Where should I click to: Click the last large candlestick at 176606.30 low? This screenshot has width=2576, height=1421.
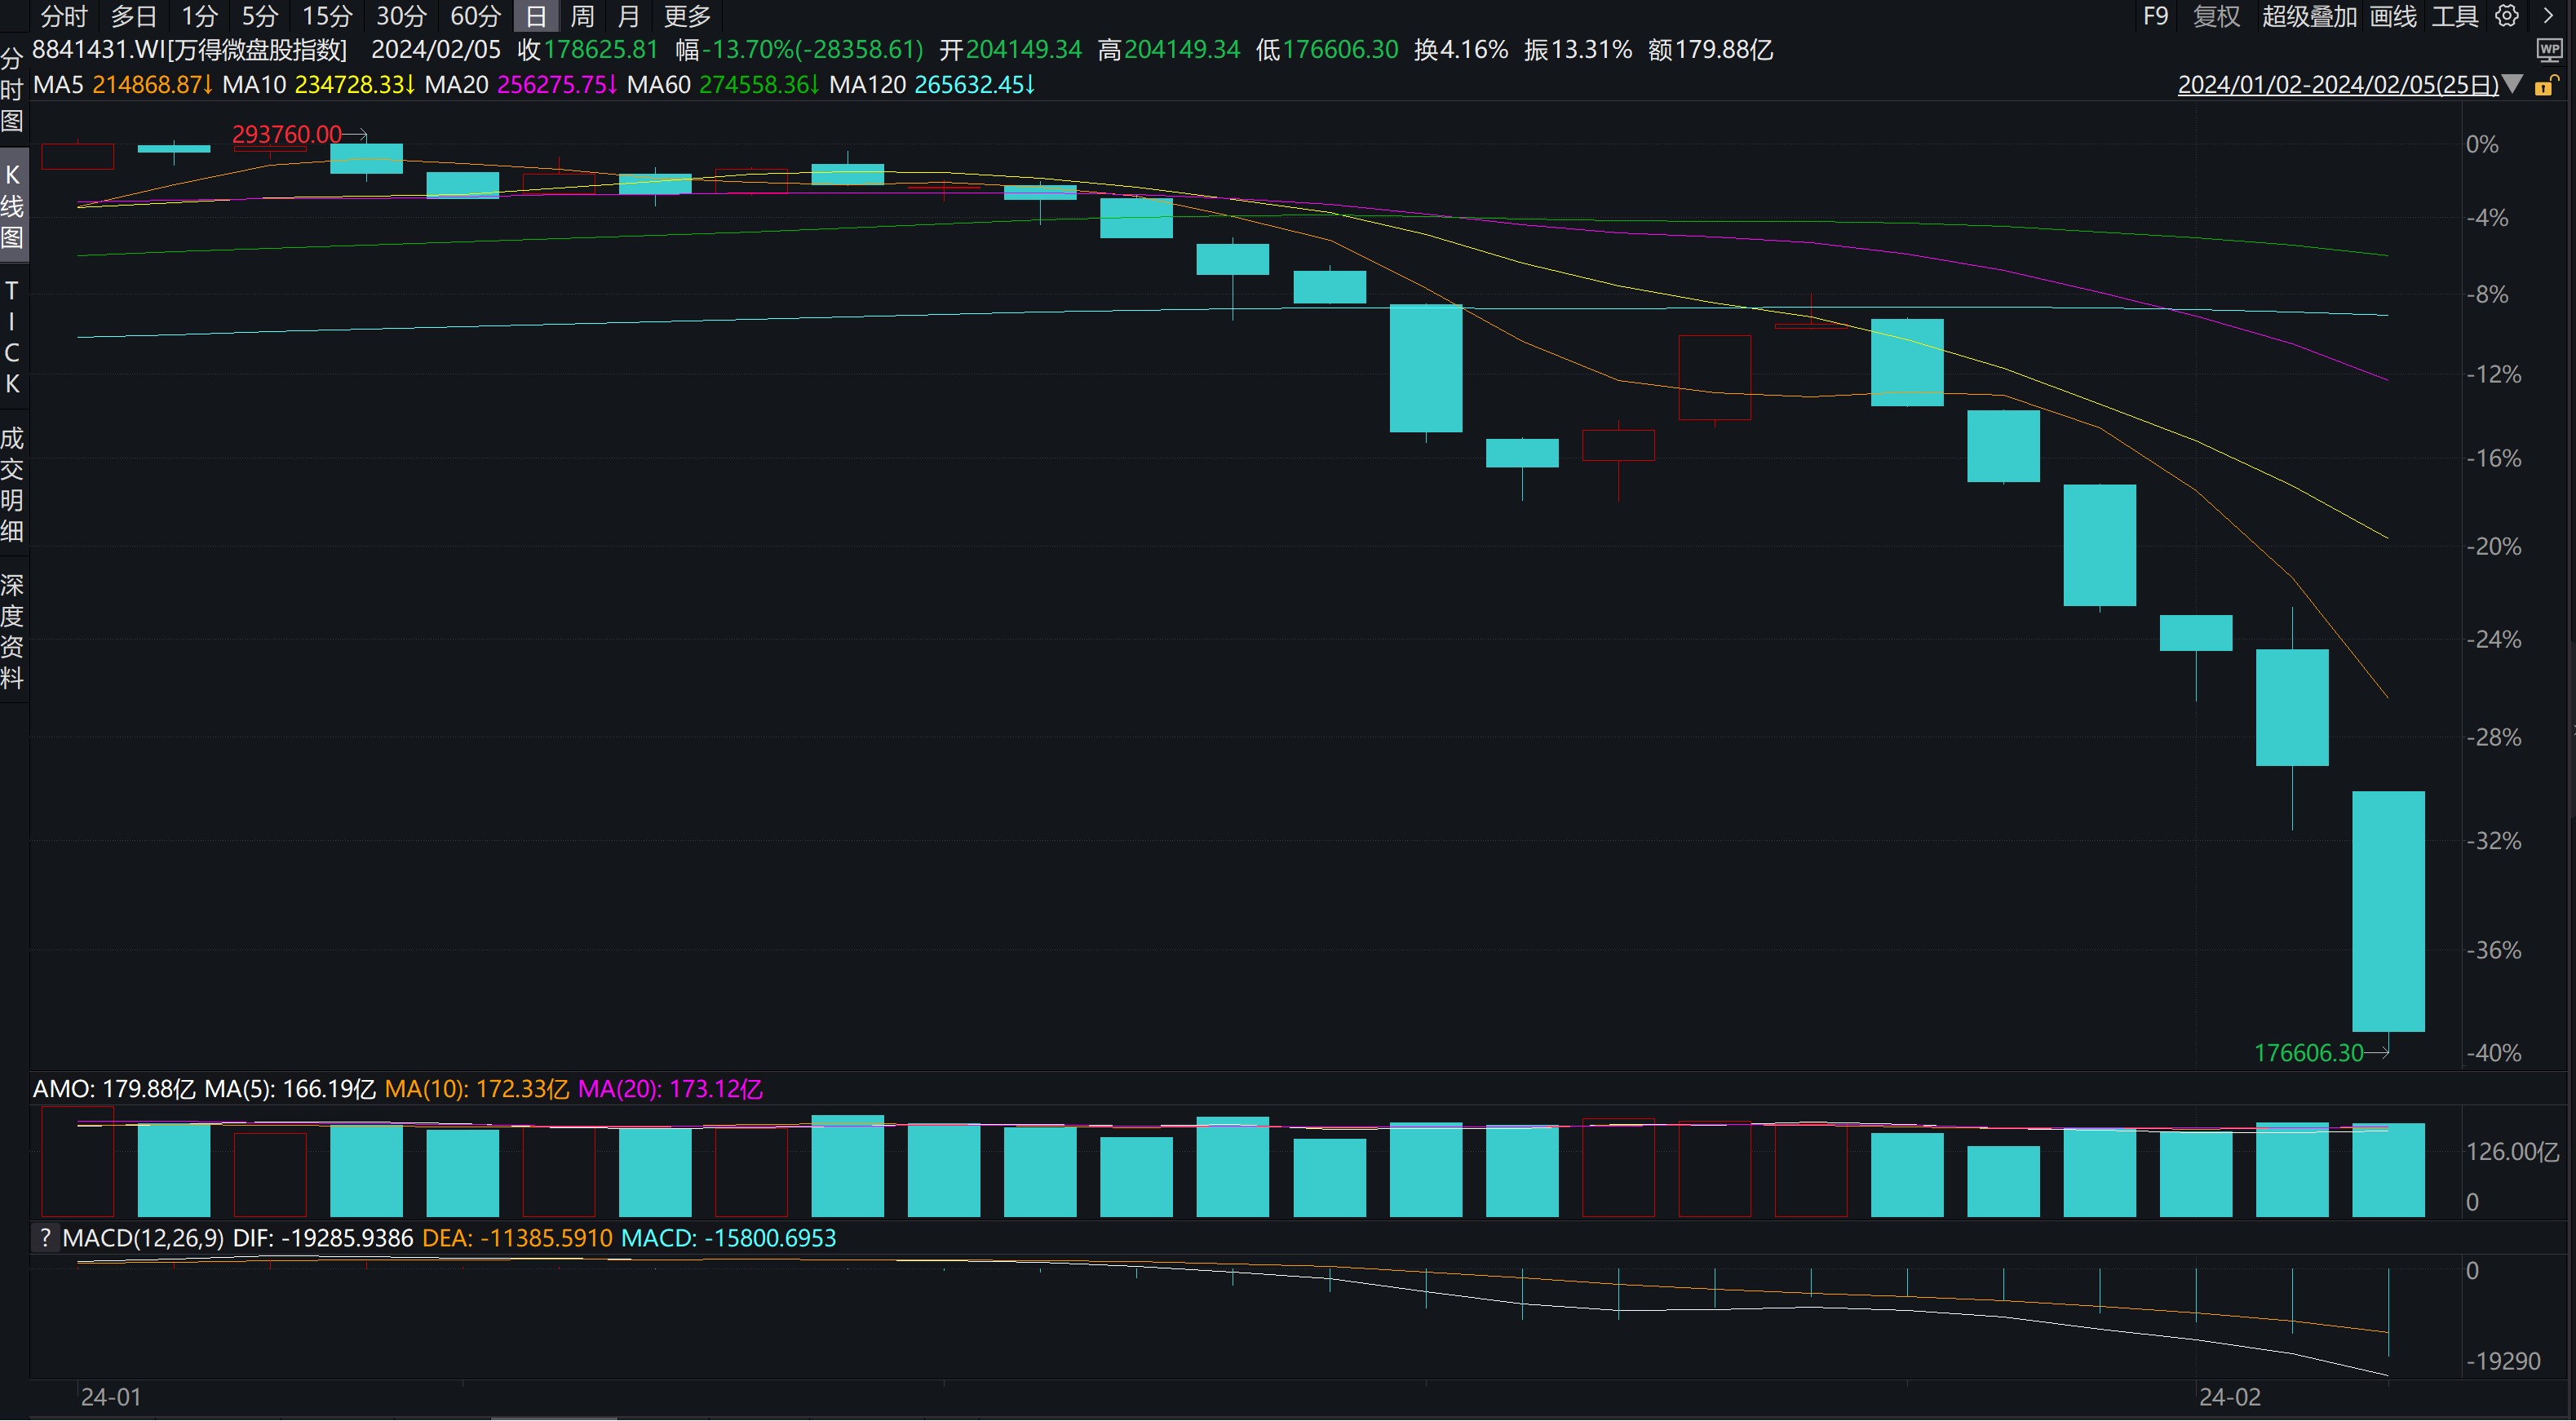2388,910
